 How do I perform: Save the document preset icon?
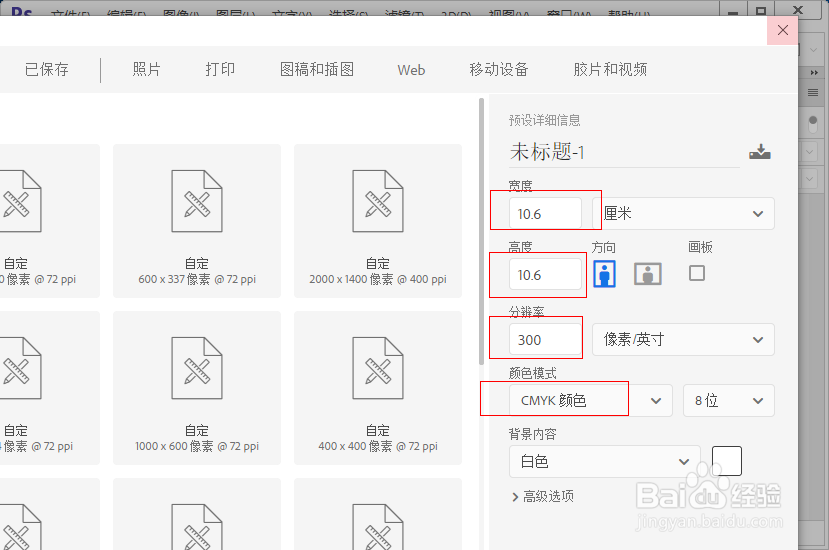pos(760,152)
